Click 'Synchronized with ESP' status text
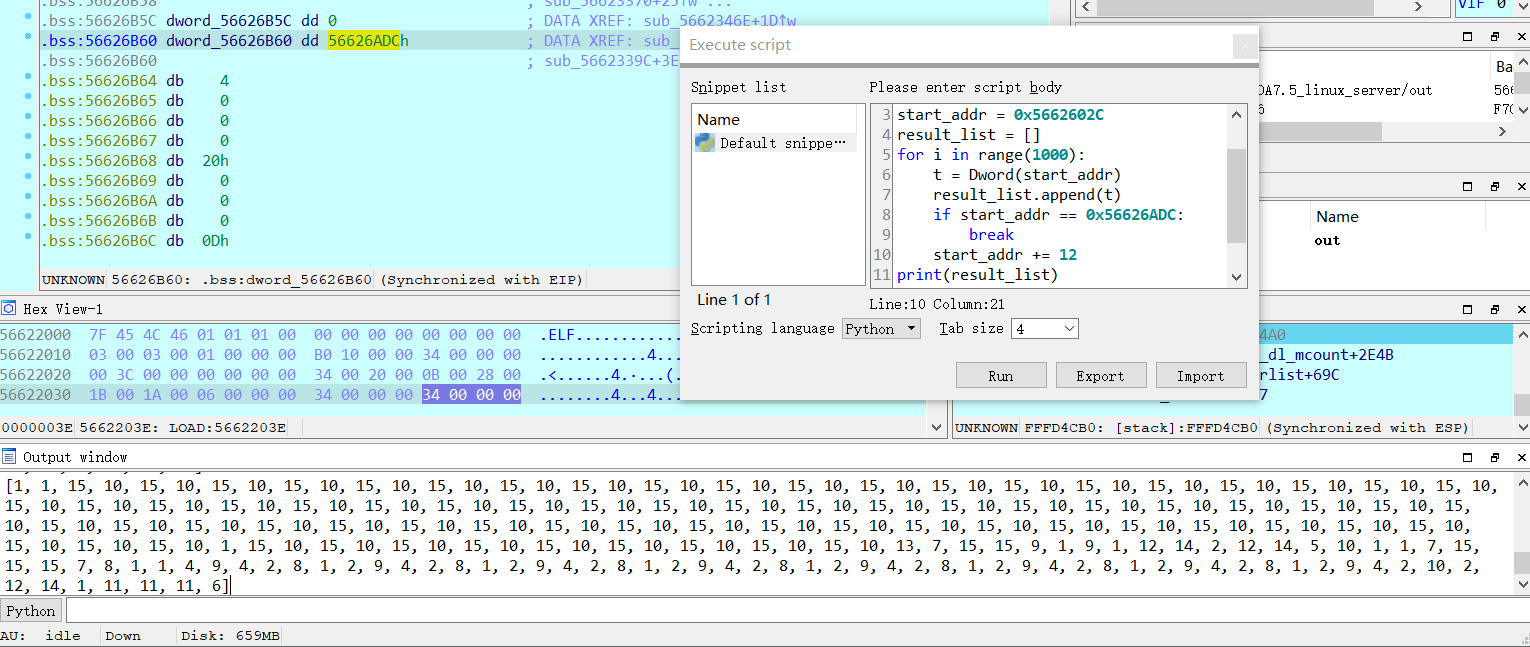The width and height of the screenshot is (1530, 647). pos(1368,428)
